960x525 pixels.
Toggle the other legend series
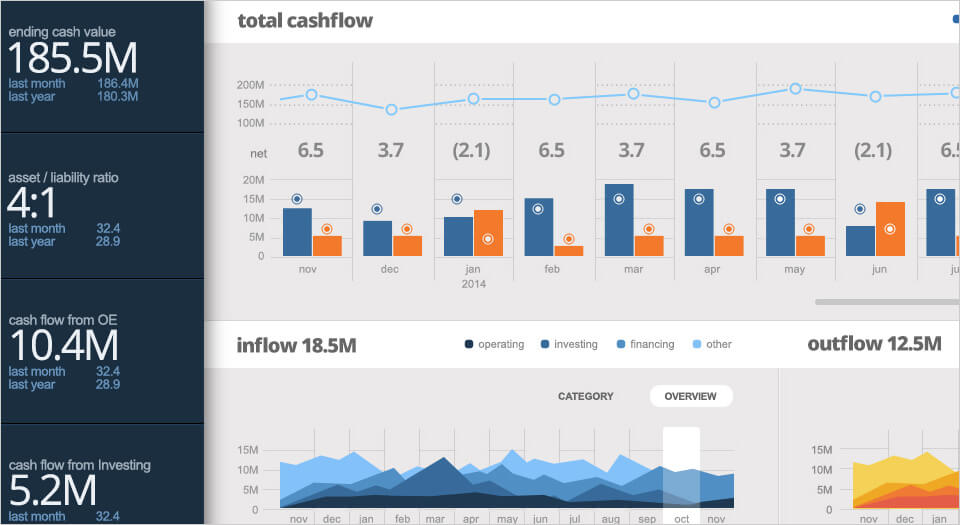(x=710, y=344)
